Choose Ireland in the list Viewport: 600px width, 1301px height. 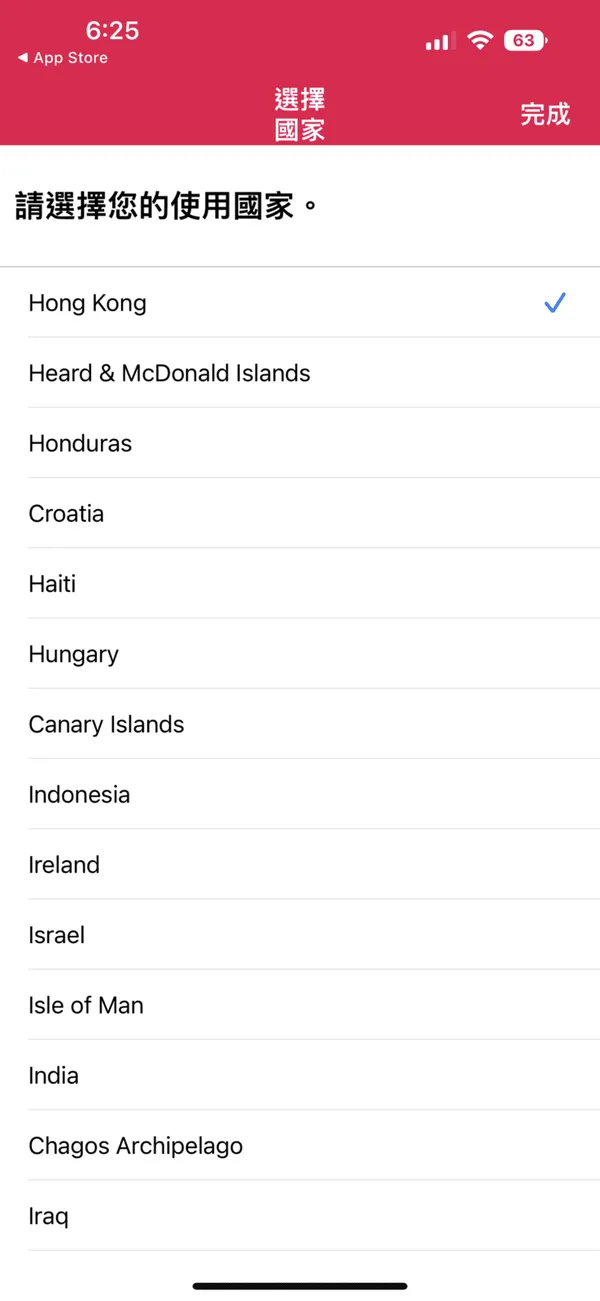pos(300,864)
